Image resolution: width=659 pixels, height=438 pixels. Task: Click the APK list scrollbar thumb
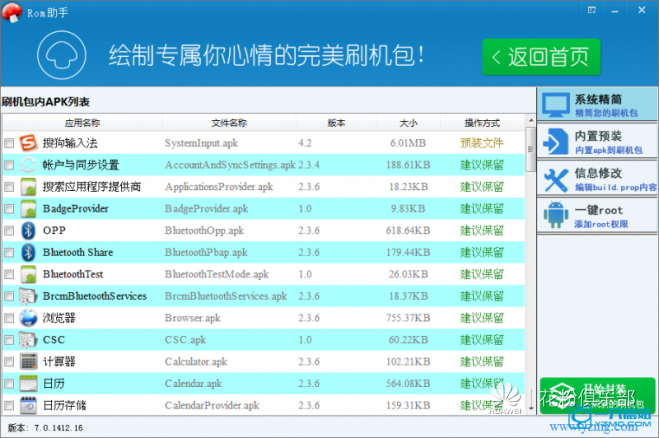531,150
